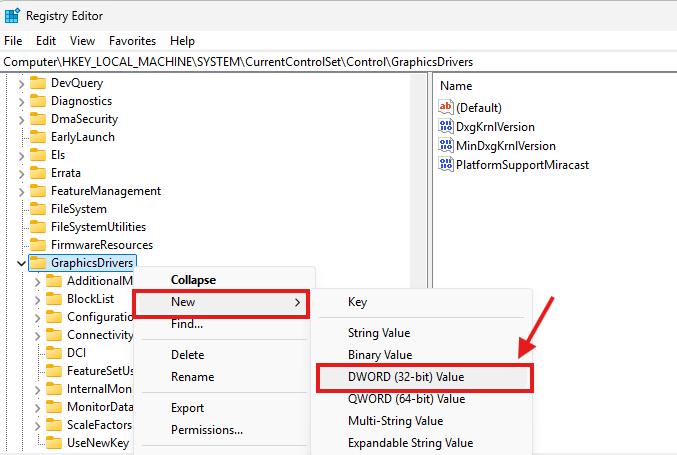Image resolution: width=677 pixels, height=455 pixels.
Task: Choose Export from the context menu
Action: [188, 408]
